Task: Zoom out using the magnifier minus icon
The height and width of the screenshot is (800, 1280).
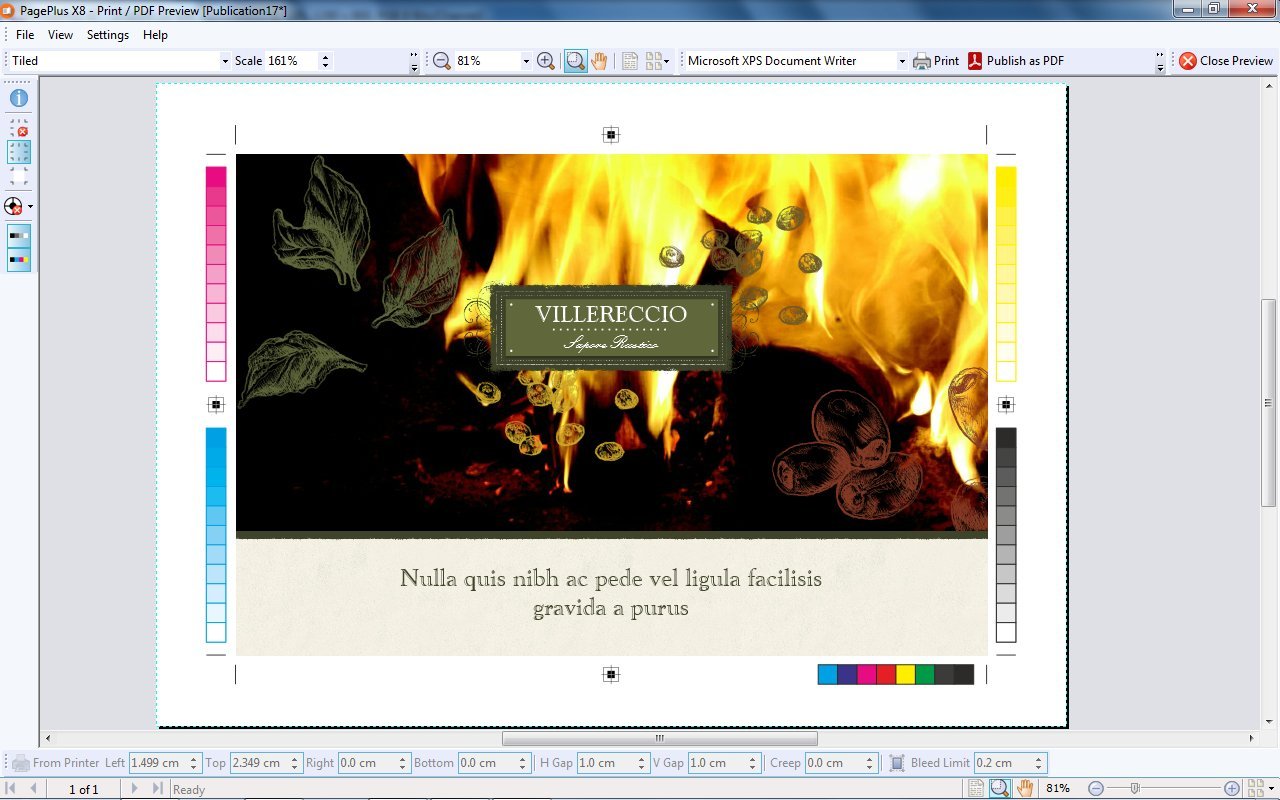Action: tap(440, 60)
